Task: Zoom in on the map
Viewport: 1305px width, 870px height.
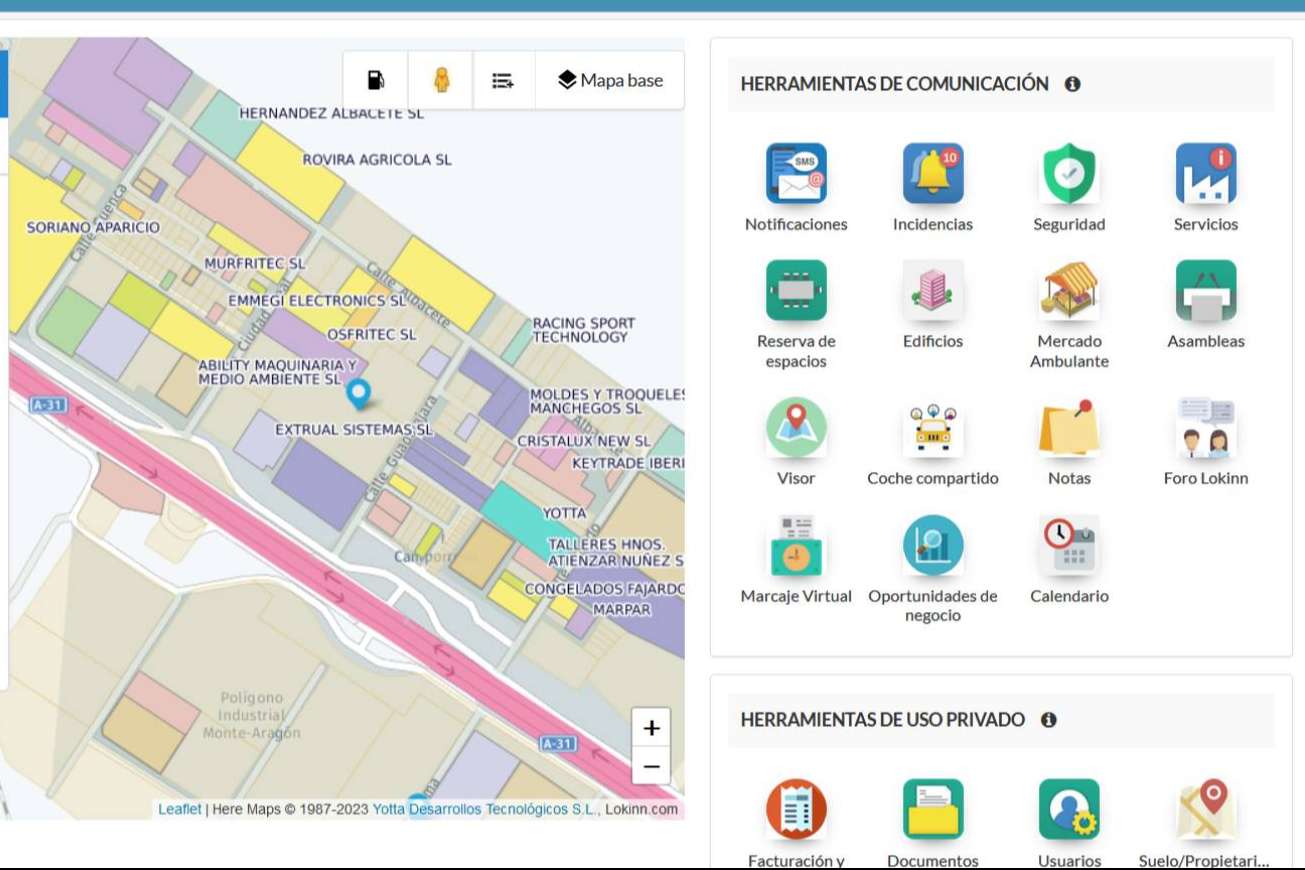Action: pos(651,728)
